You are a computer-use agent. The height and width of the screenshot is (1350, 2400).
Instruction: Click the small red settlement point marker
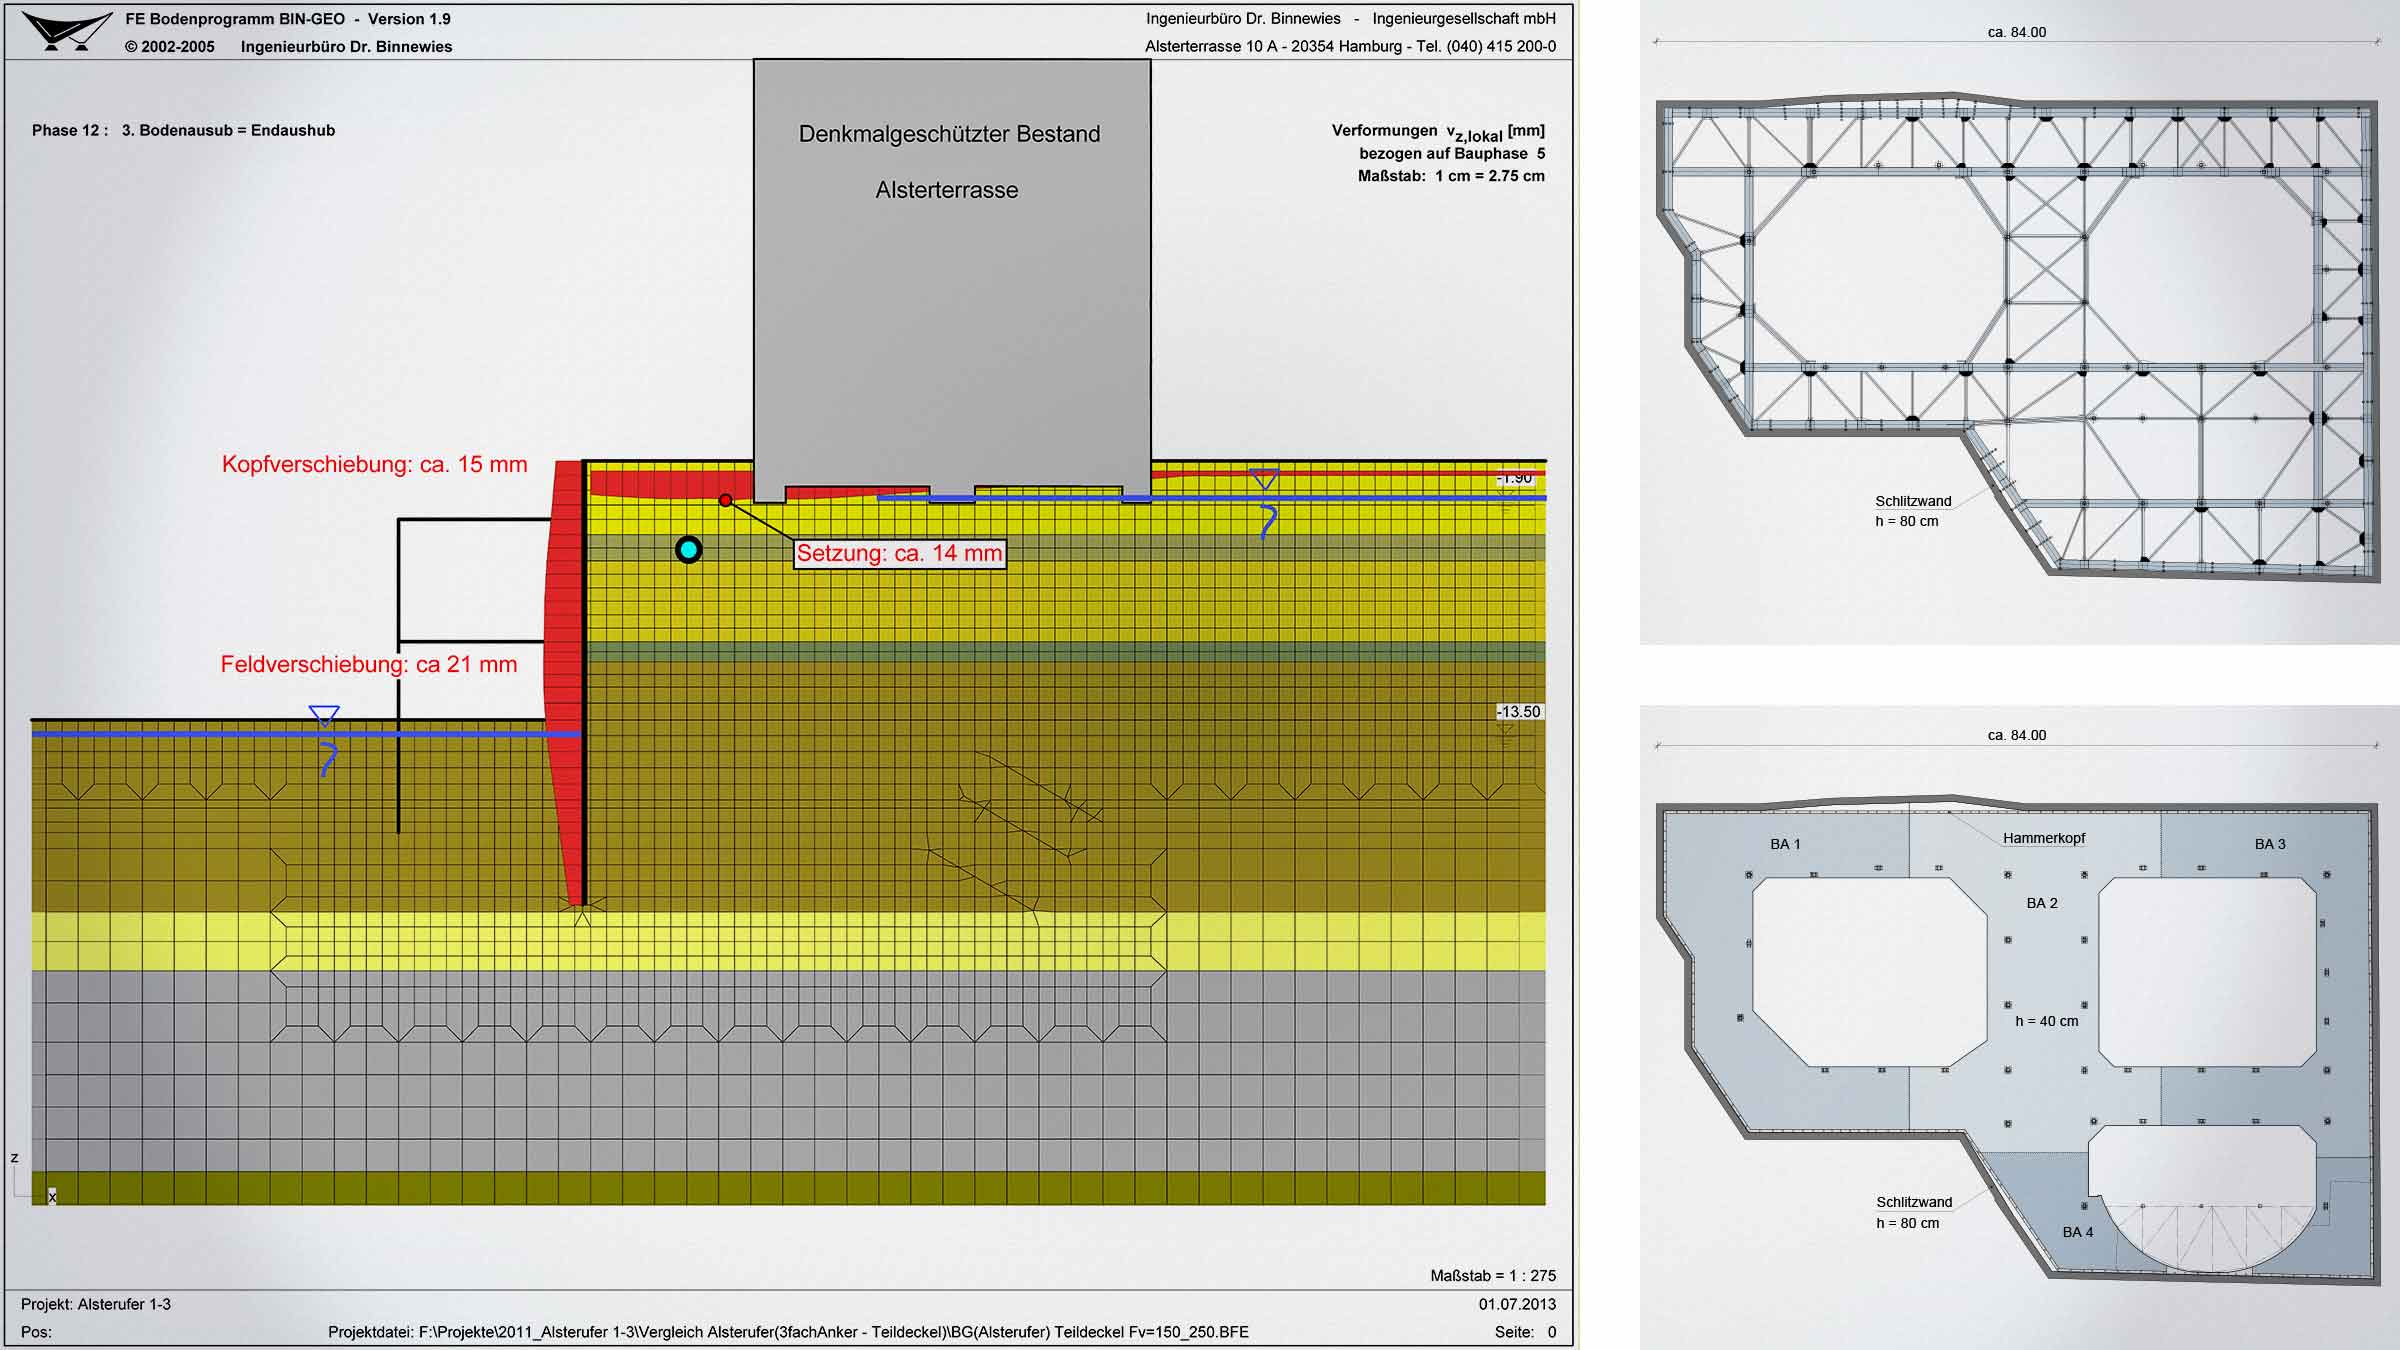[726, 500]
